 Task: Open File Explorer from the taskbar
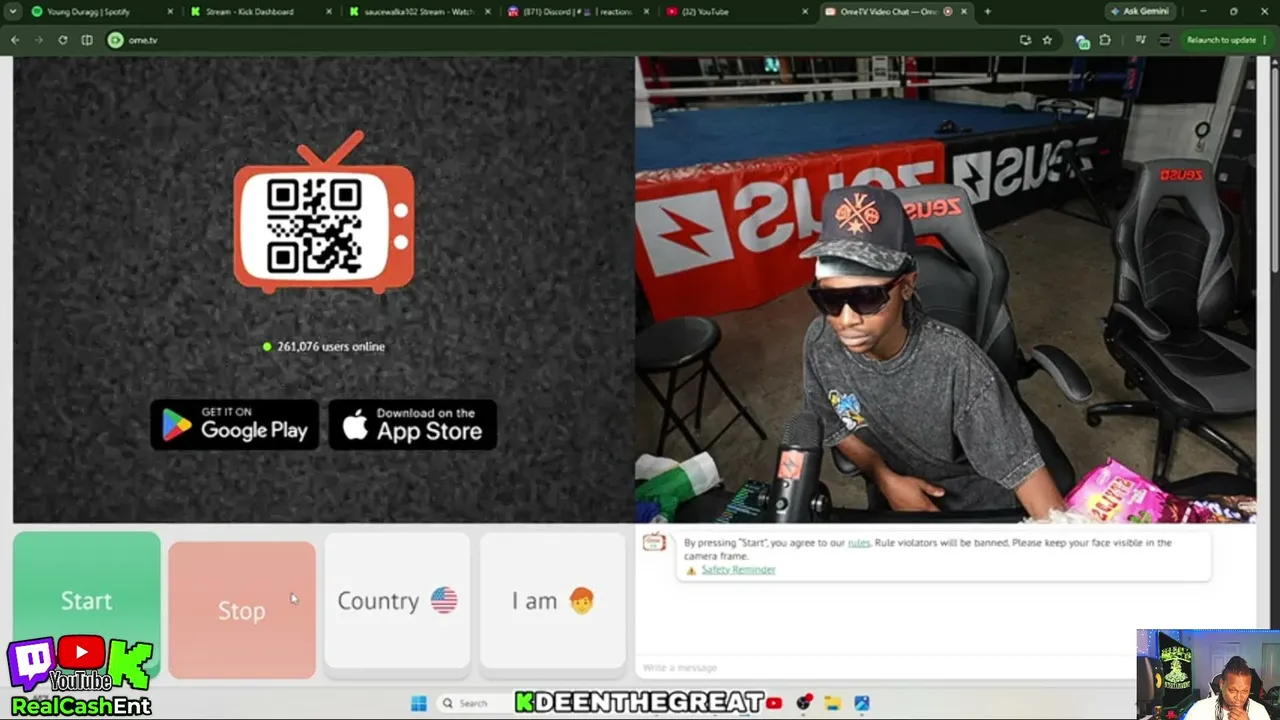click(832, 703)
